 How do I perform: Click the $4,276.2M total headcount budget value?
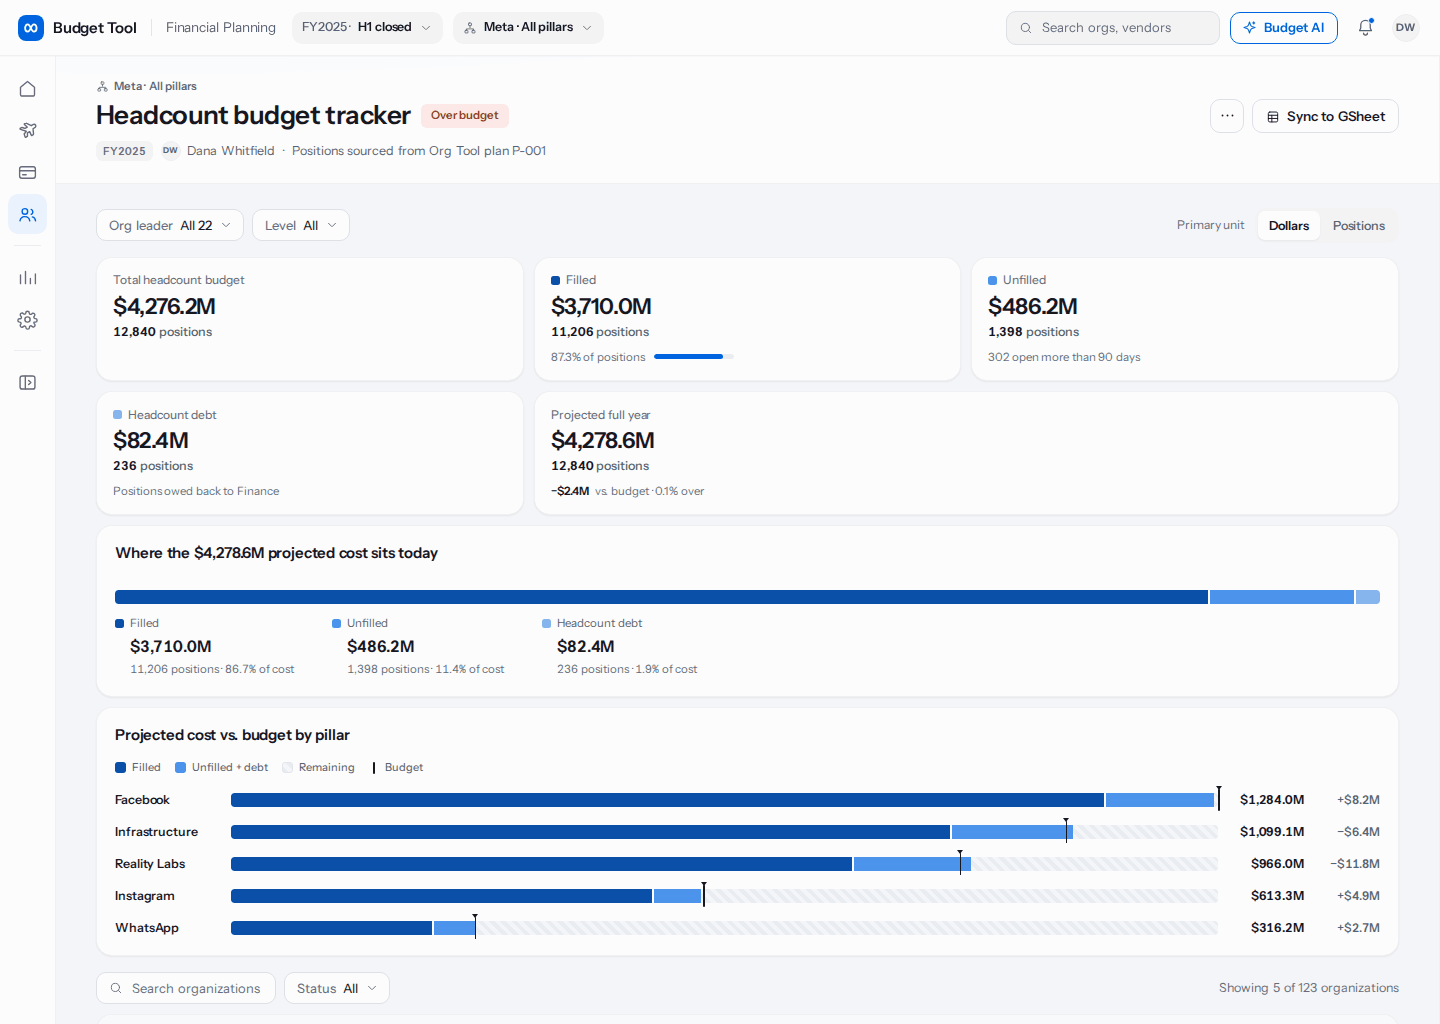click(x=164, y=307)
